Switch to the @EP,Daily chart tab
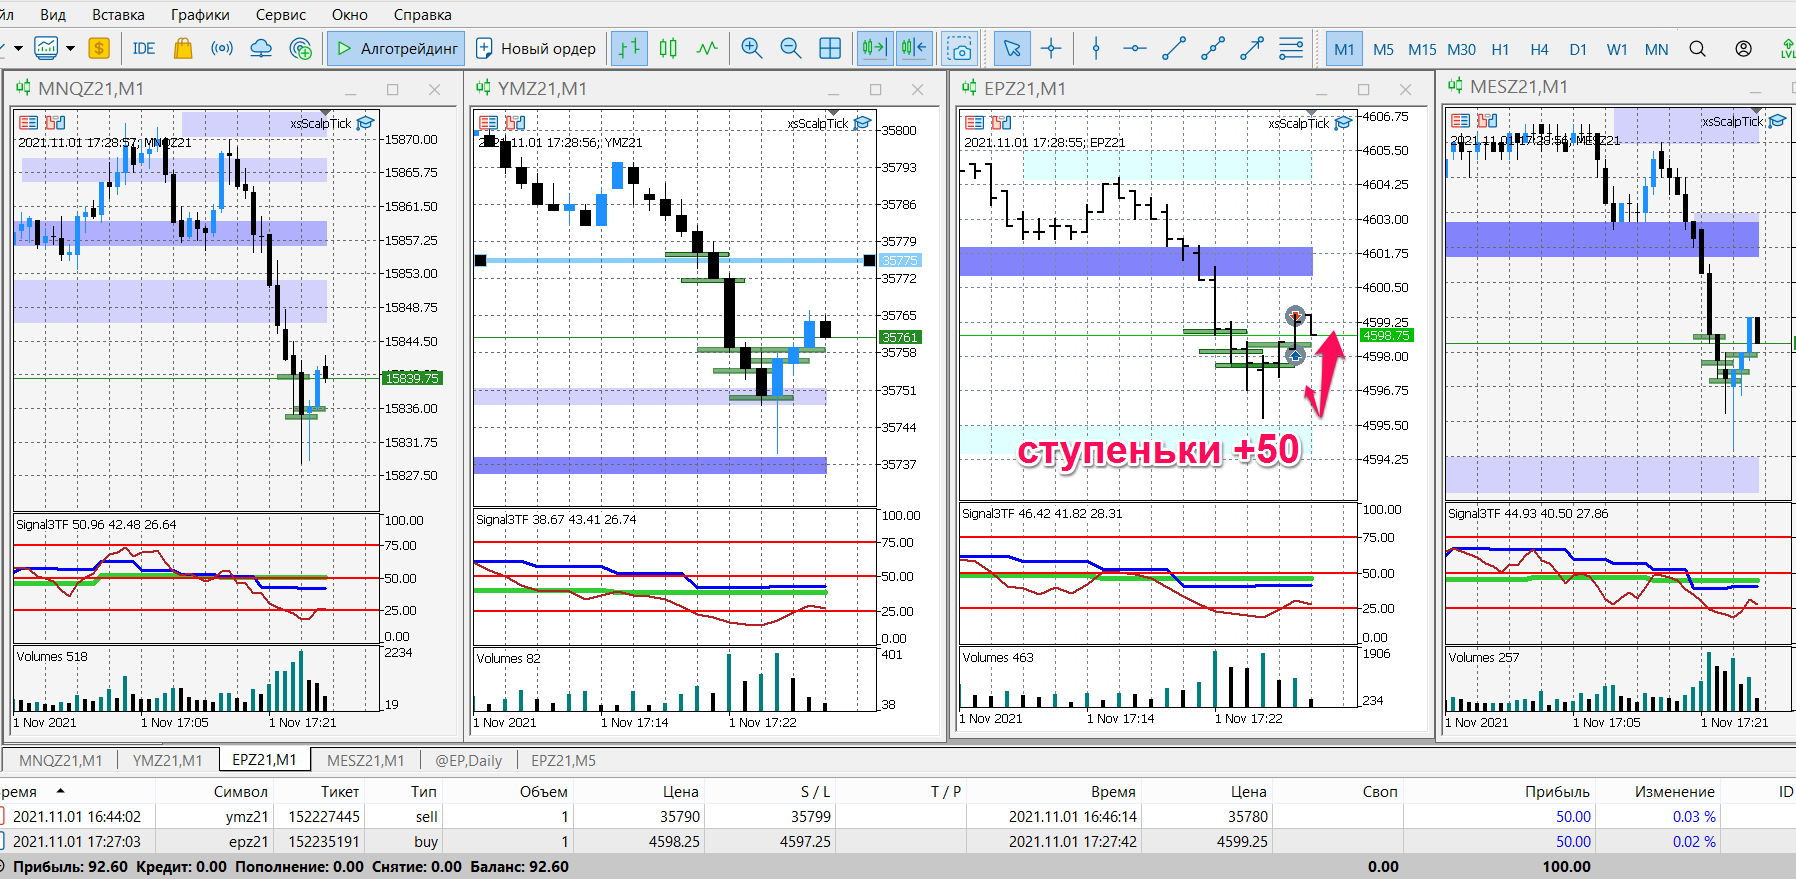 tap(469, 760)
